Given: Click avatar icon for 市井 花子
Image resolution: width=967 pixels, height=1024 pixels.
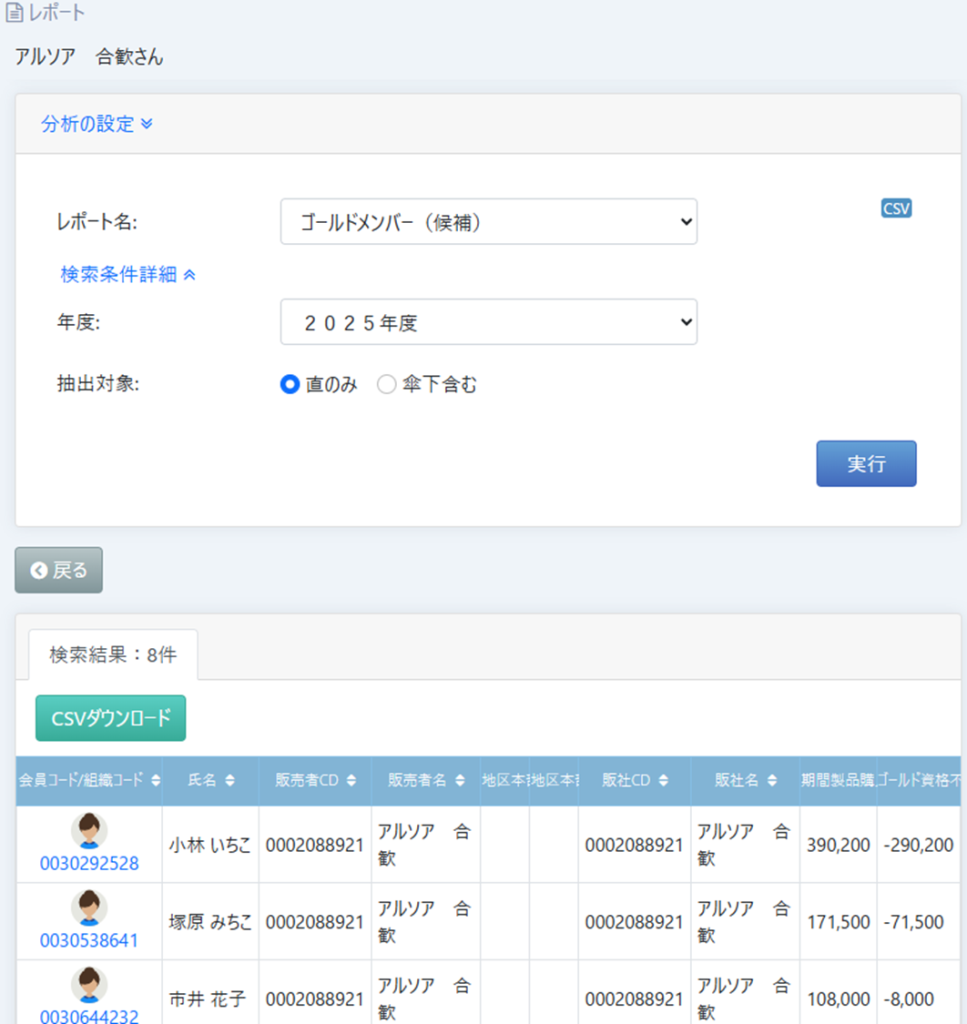Looking at the screenshot, I should [89, 985].
